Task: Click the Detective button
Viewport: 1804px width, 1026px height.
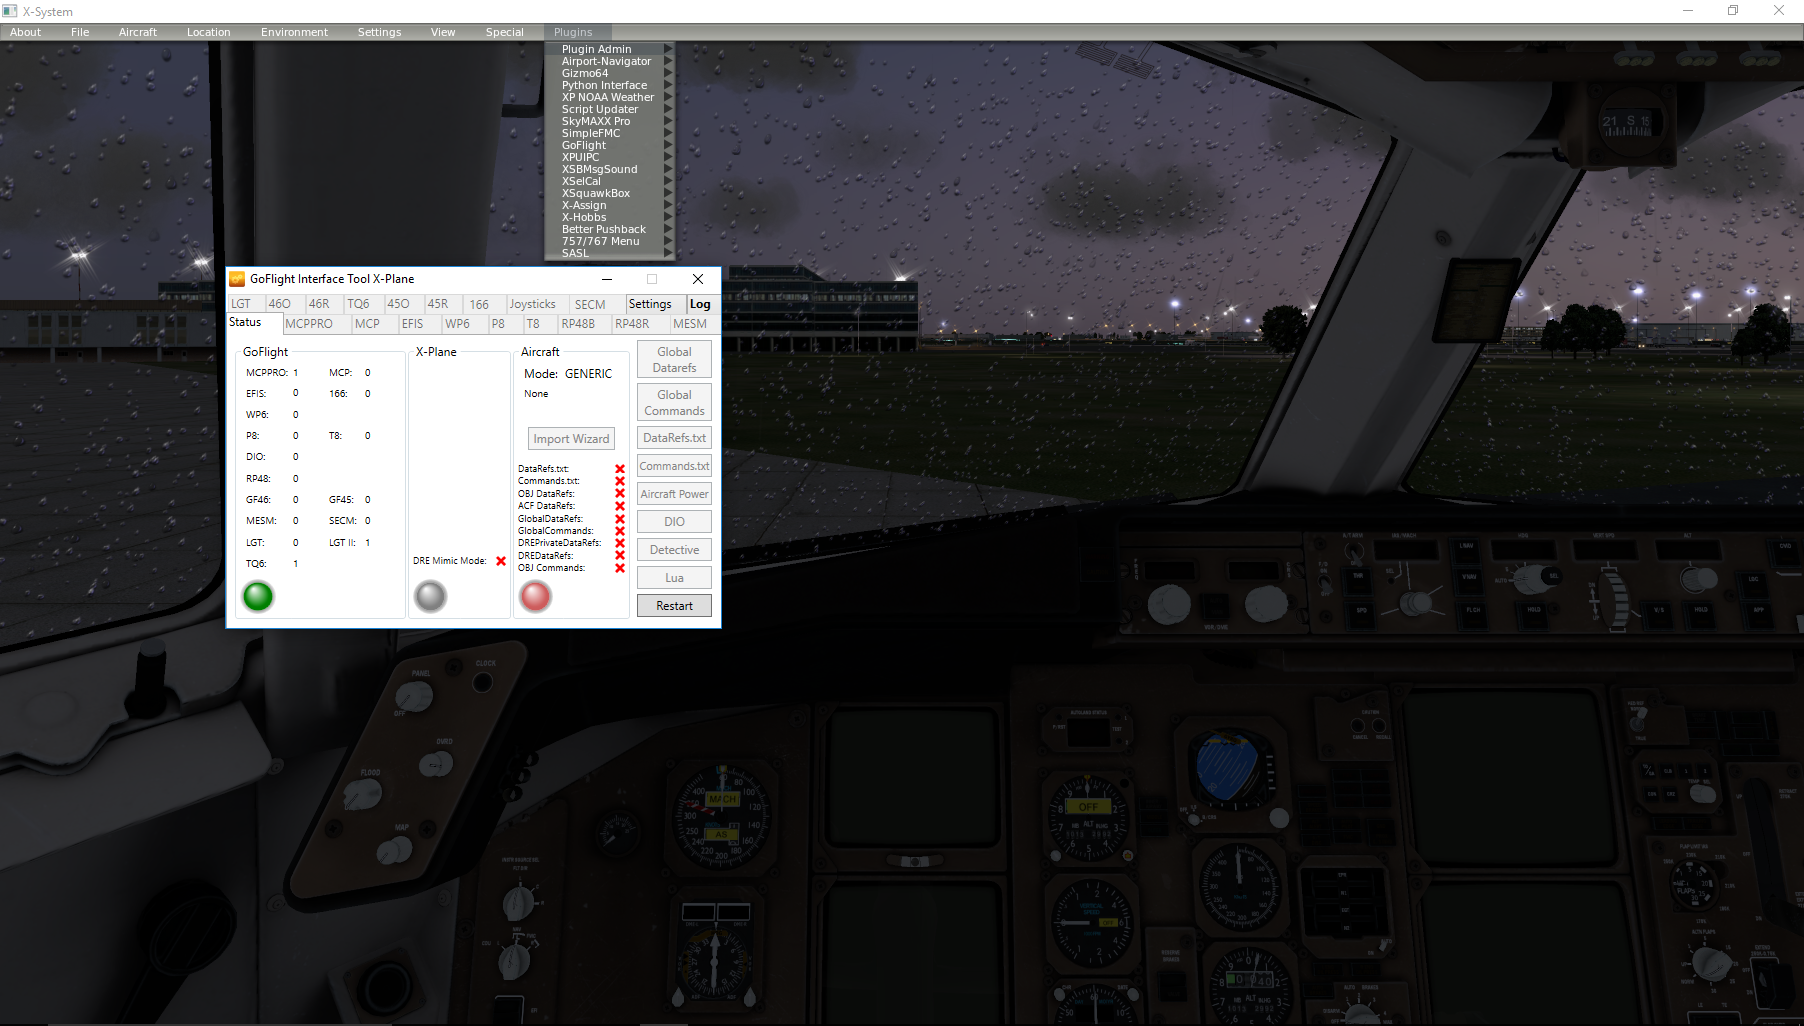Action: [x=674, y=550]
